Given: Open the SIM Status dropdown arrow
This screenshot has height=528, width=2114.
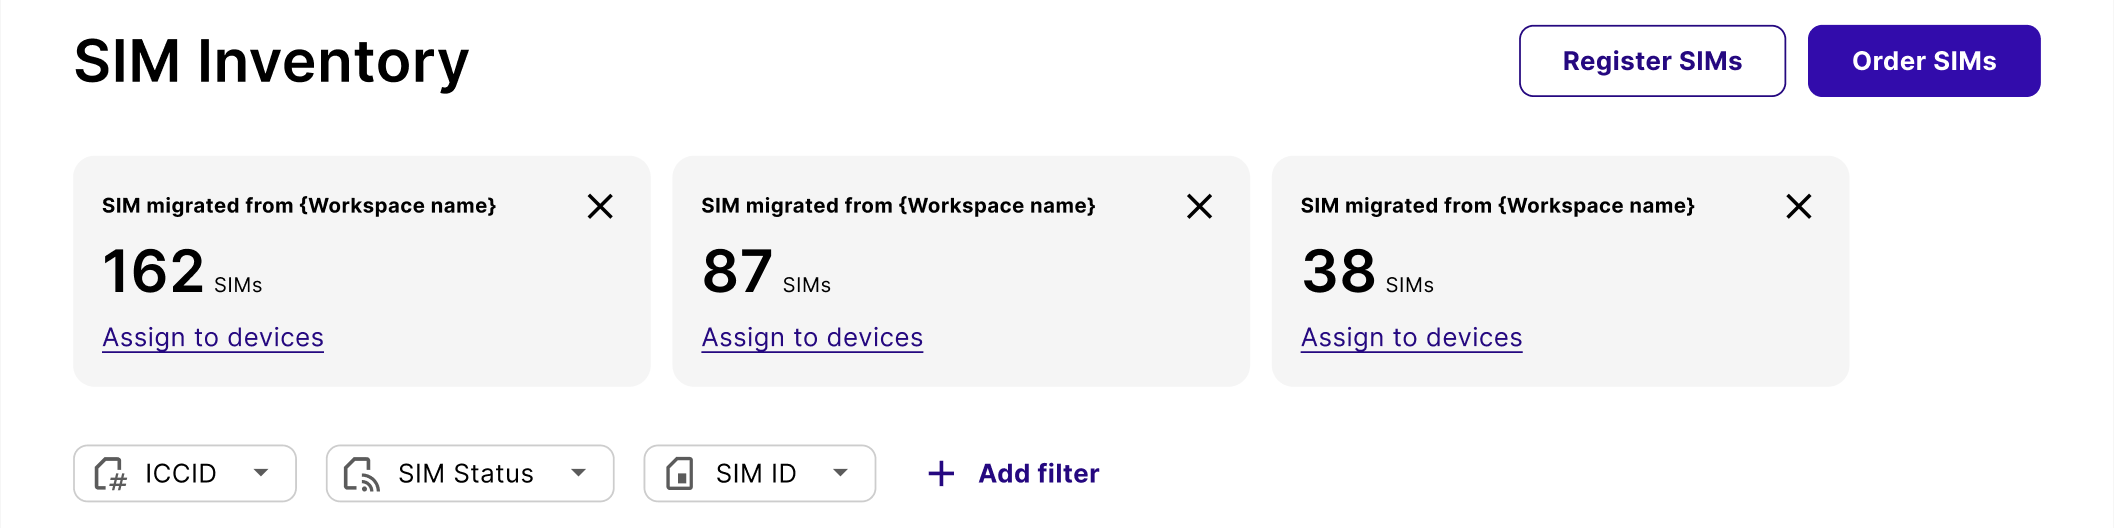Looking at the screenshot, I should coord(578,473).
